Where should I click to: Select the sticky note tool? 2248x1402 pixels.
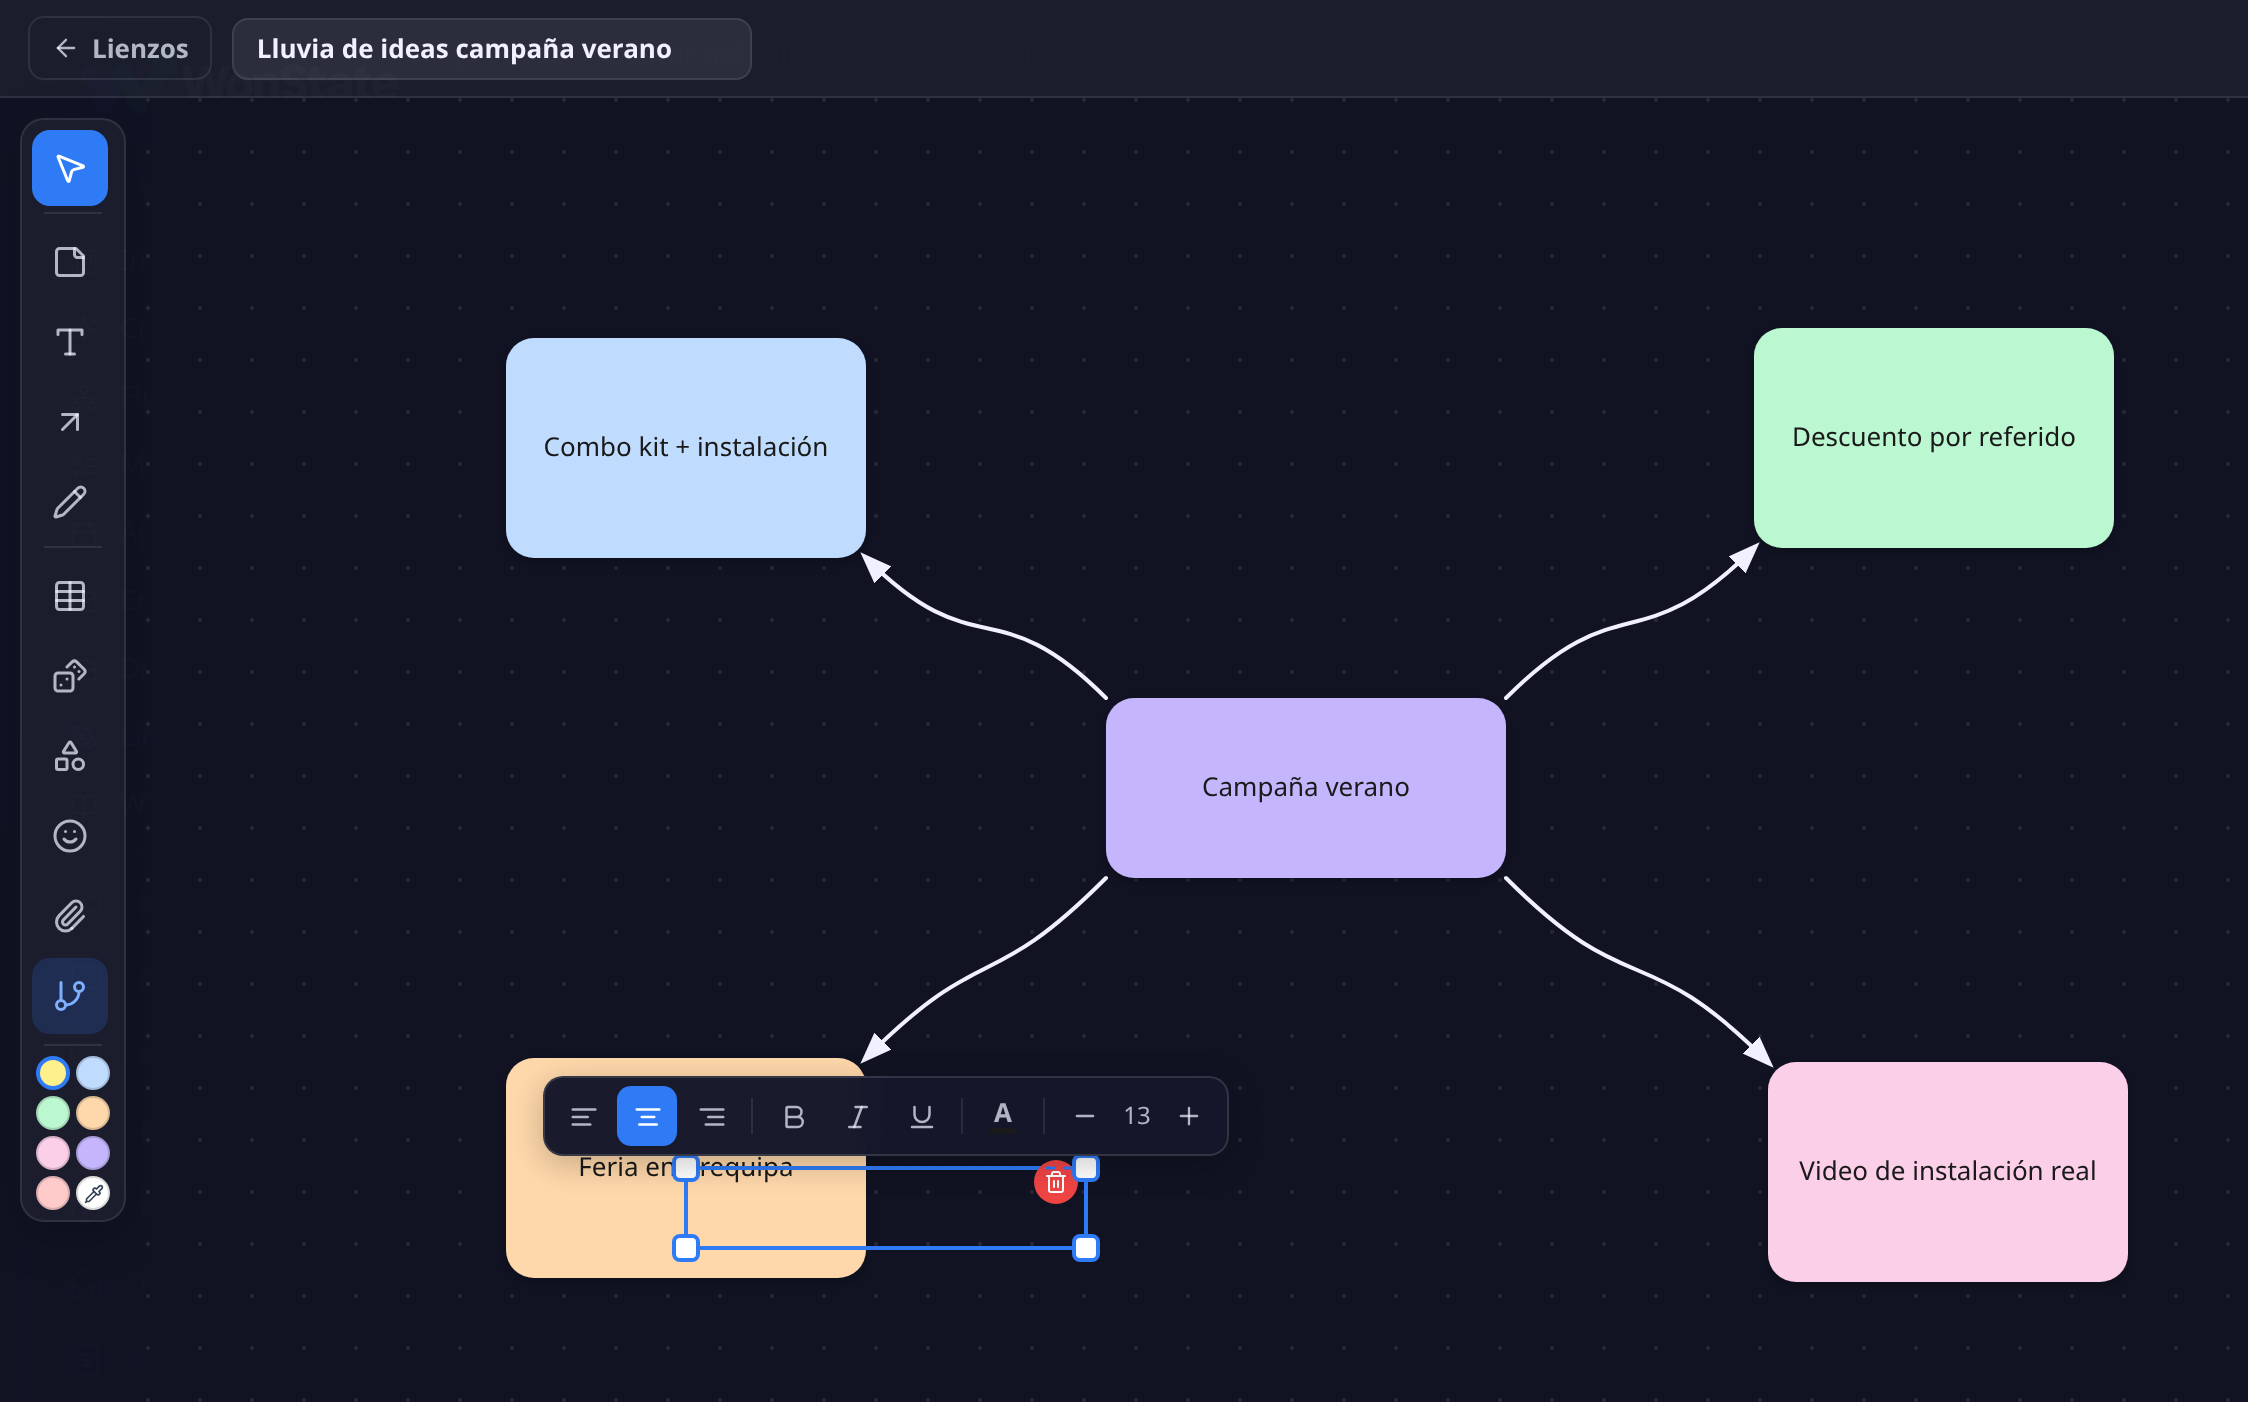(70, 262)
